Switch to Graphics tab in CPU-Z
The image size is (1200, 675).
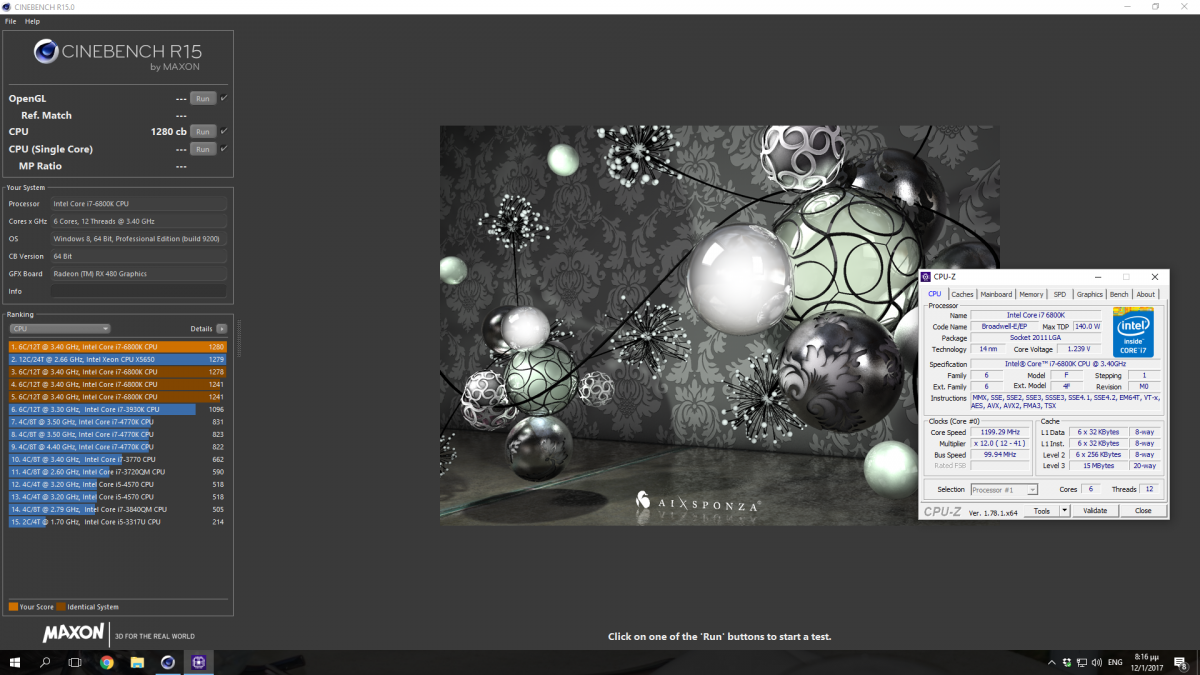coord(1090,294)
